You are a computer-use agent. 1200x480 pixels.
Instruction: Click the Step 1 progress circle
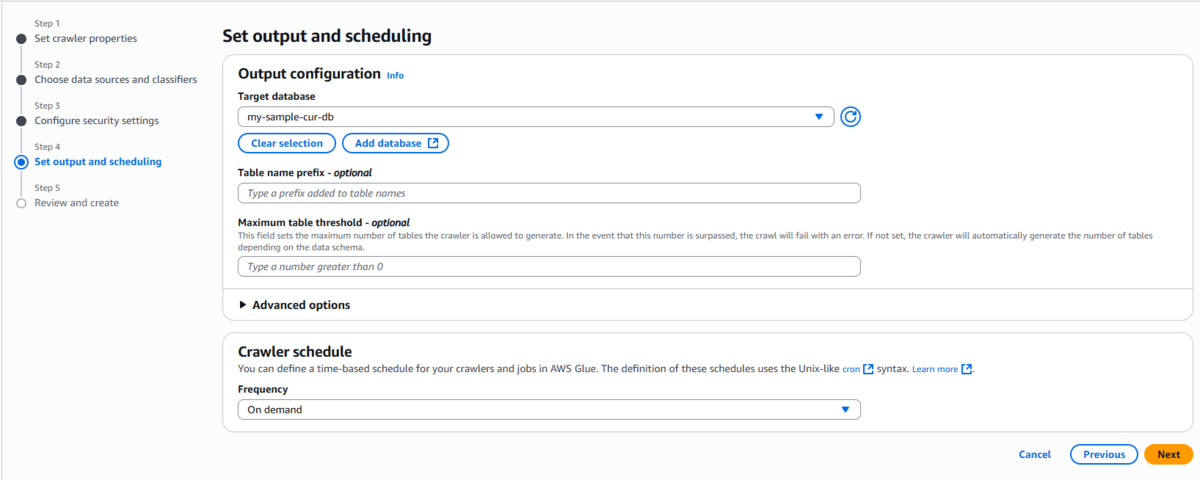[21, 39]
